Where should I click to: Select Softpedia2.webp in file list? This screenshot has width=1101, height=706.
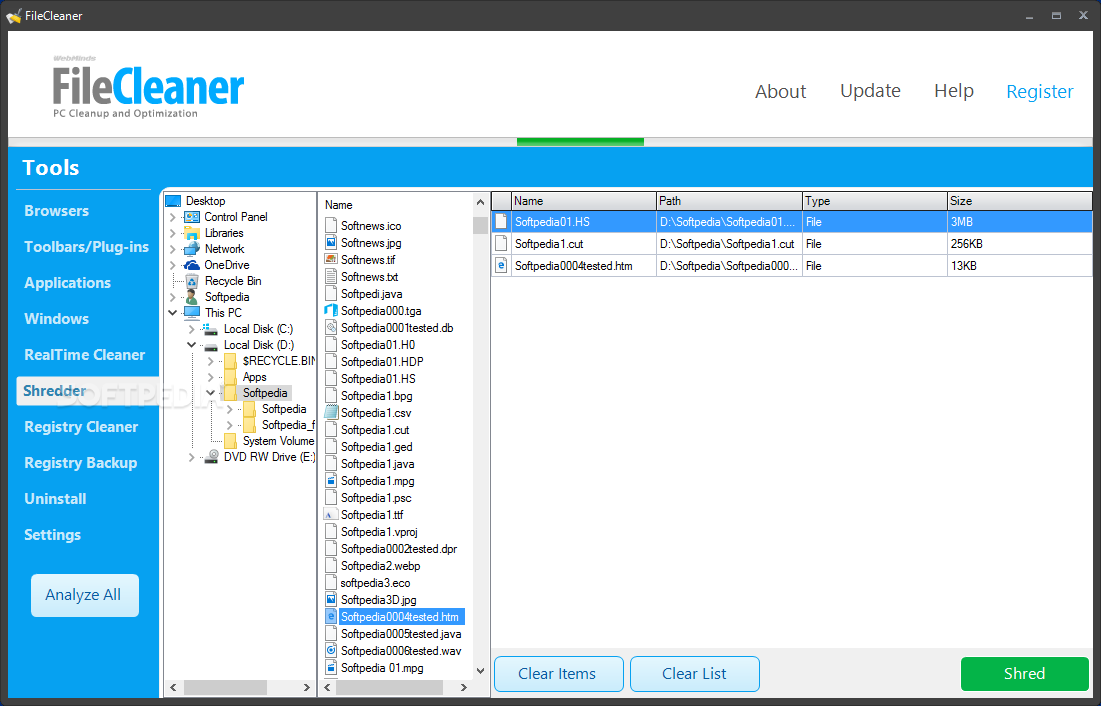point(381,566)
